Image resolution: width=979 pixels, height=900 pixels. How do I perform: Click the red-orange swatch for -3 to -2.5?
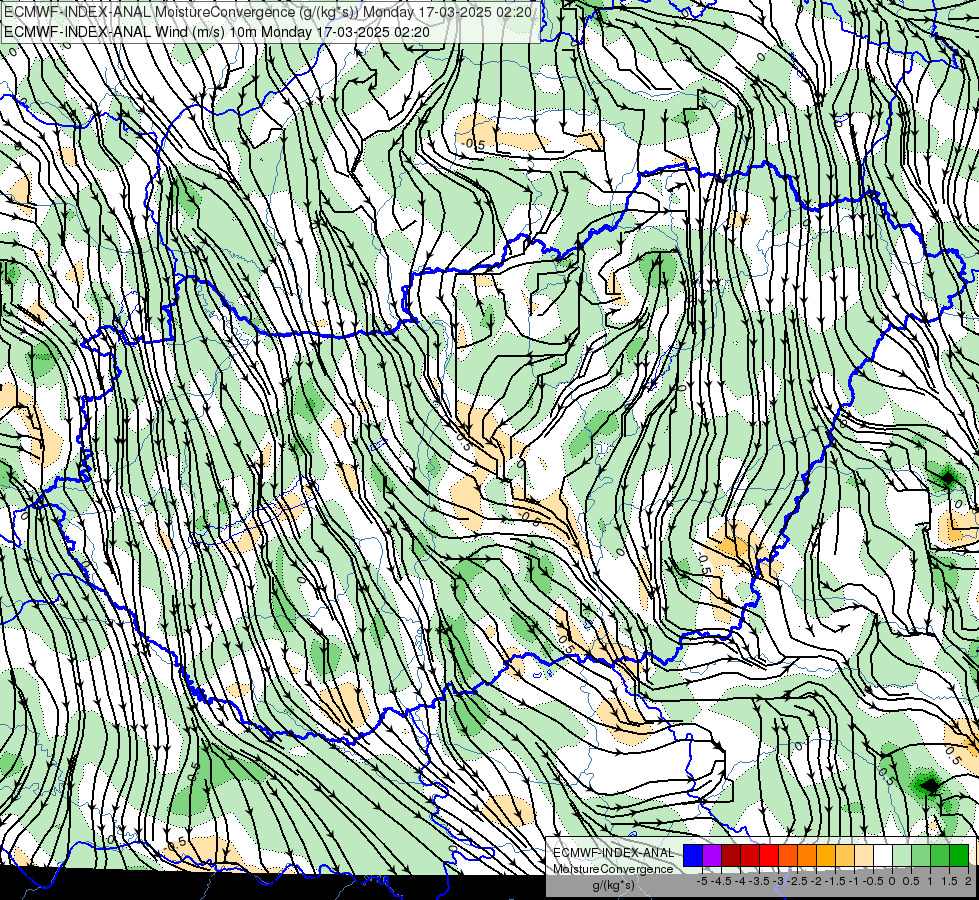pyautogui.click(x=788, y=855)
